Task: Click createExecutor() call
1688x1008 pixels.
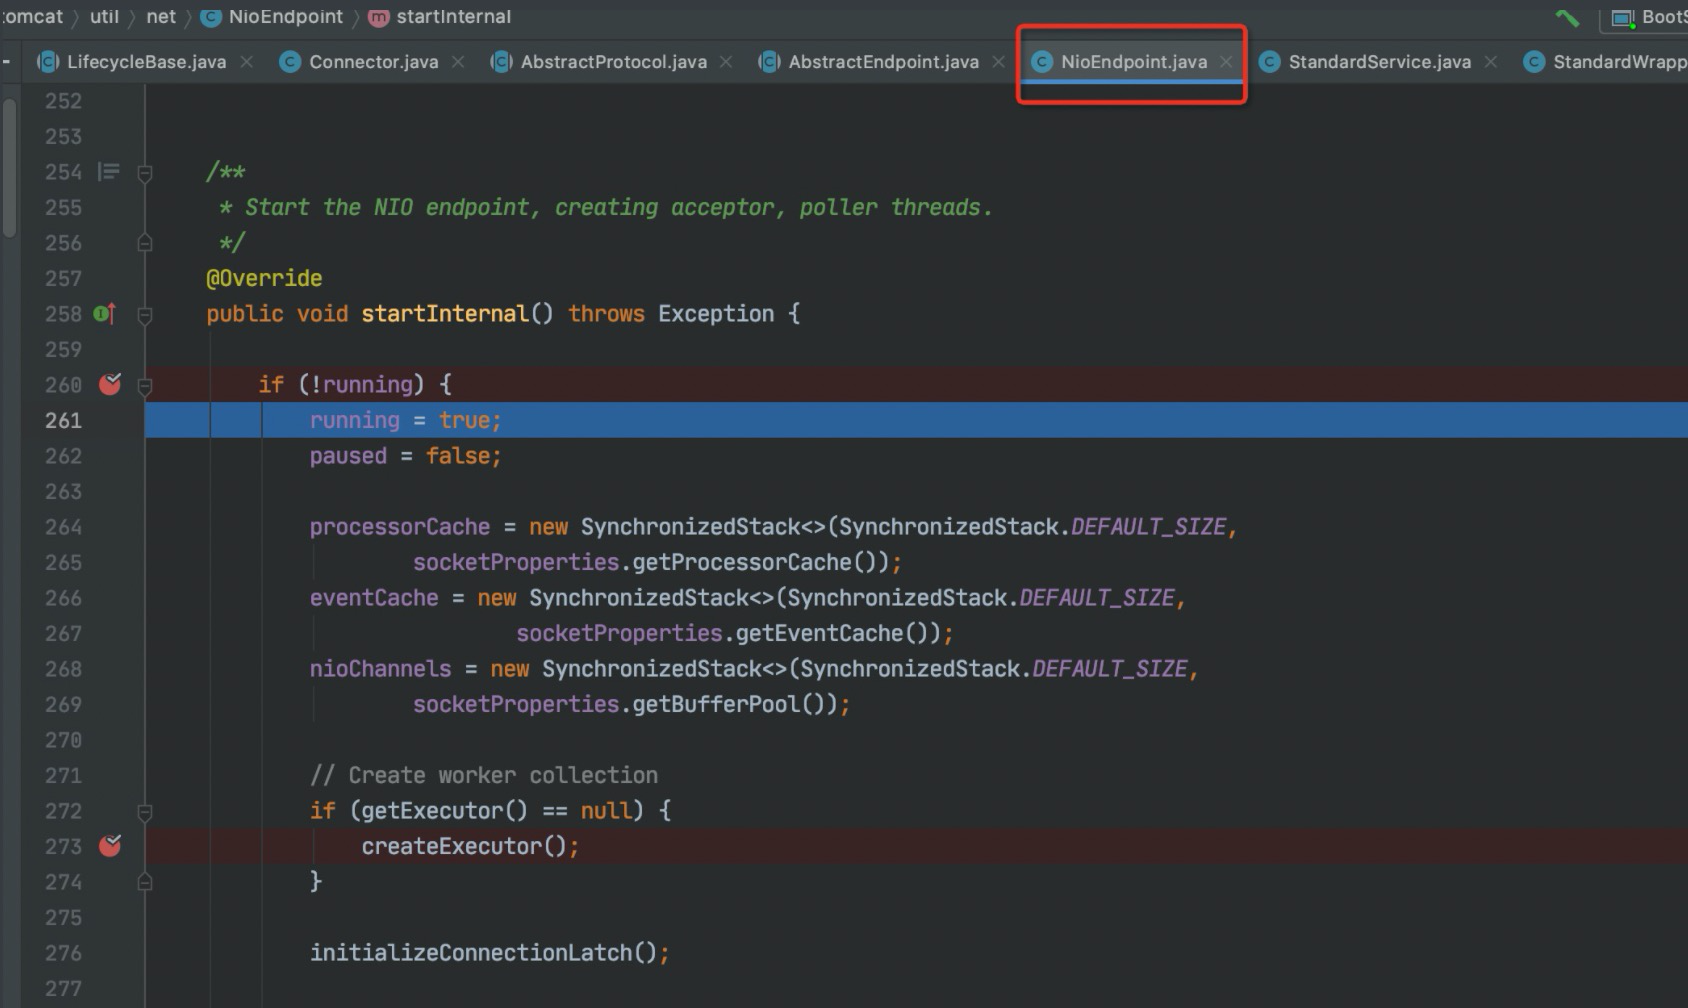Action: pyautogui.click(x=470, y=846)
